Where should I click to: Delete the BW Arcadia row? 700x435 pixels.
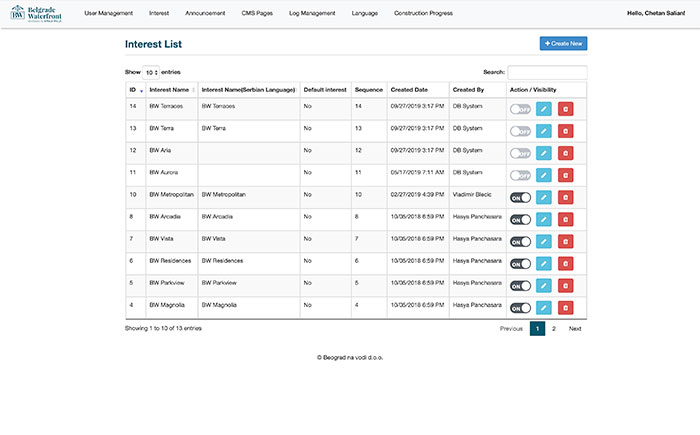pos(565,219)
